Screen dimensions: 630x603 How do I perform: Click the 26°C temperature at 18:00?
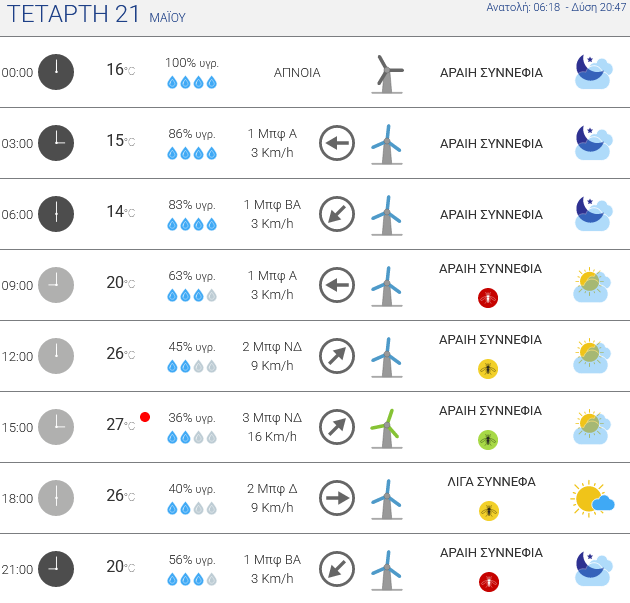[x=120, y=496]
